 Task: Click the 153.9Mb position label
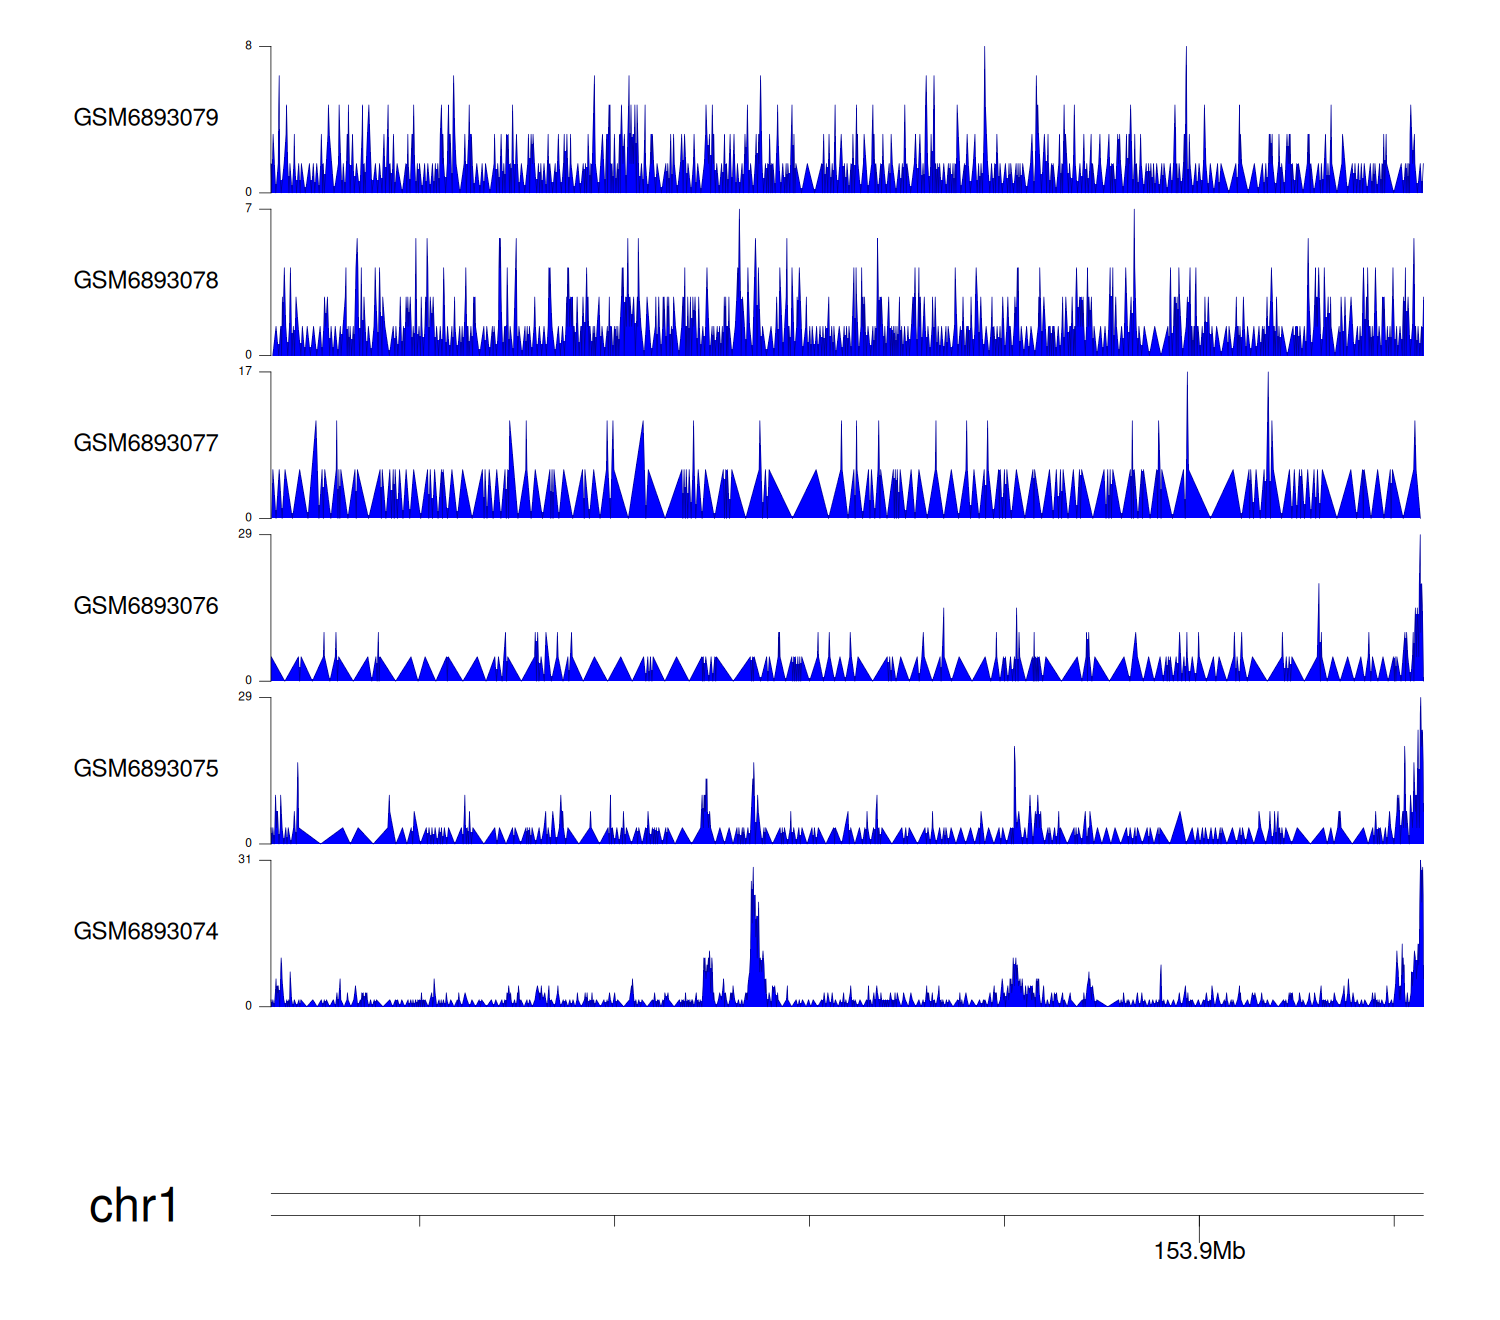[x=1199, y=1251]
